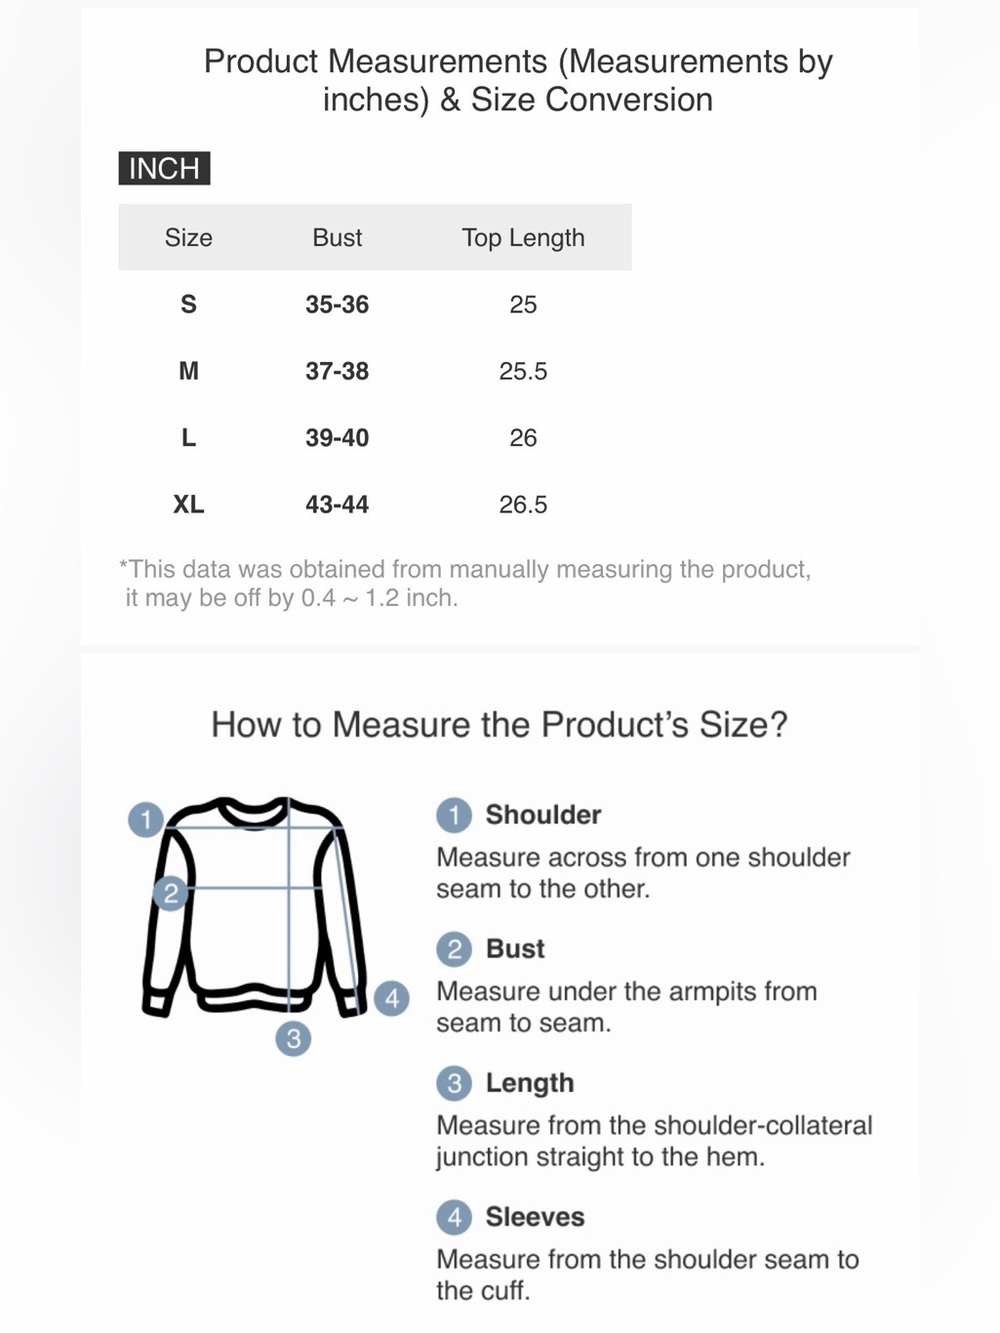Click the number 4 Sleeves legend icon
This screenshot has width=1000, height=1333.
point(454,1217)
